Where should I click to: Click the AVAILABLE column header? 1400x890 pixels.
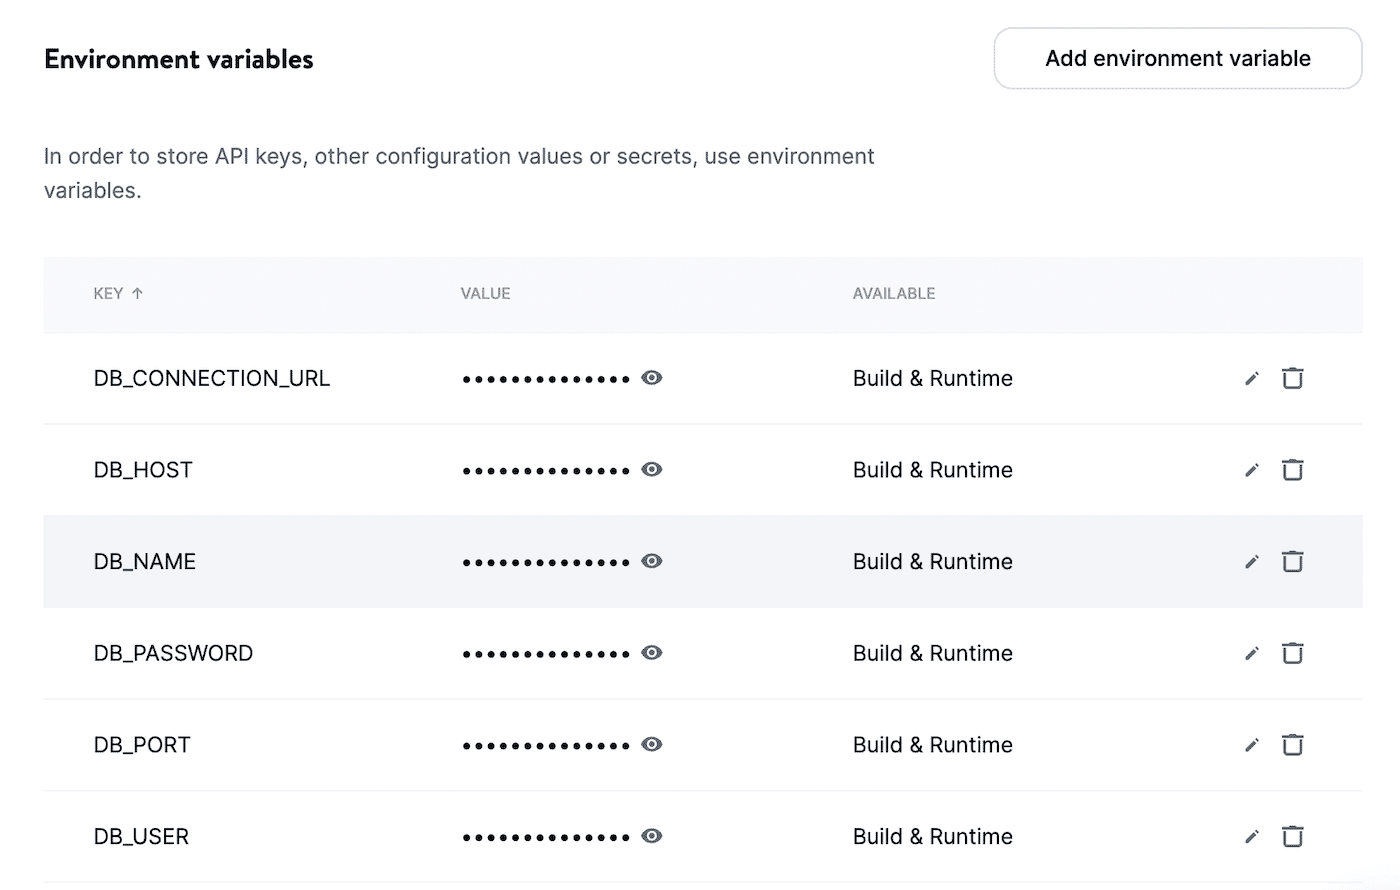tap(893, 293)
